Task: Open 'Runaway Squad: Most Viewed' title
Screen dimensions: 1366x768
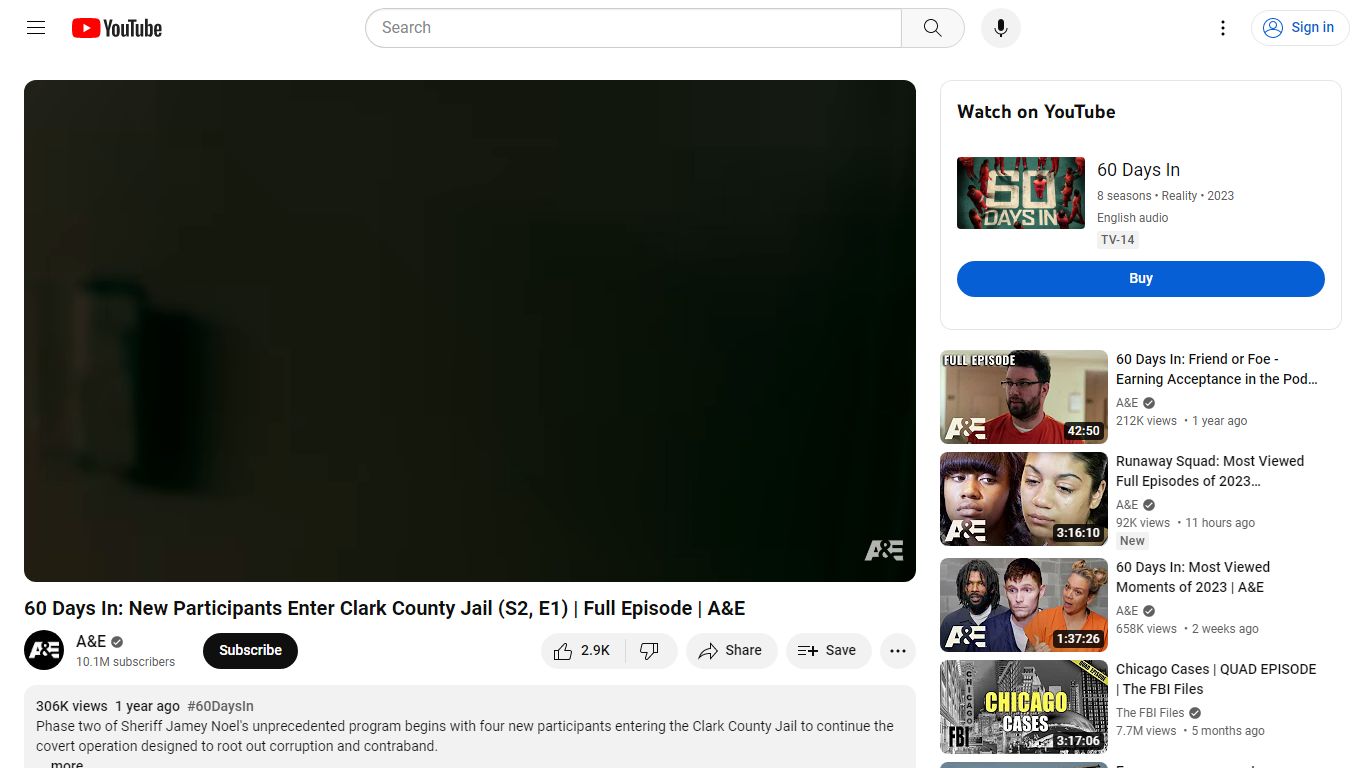Action: [x=1210, y=471]
